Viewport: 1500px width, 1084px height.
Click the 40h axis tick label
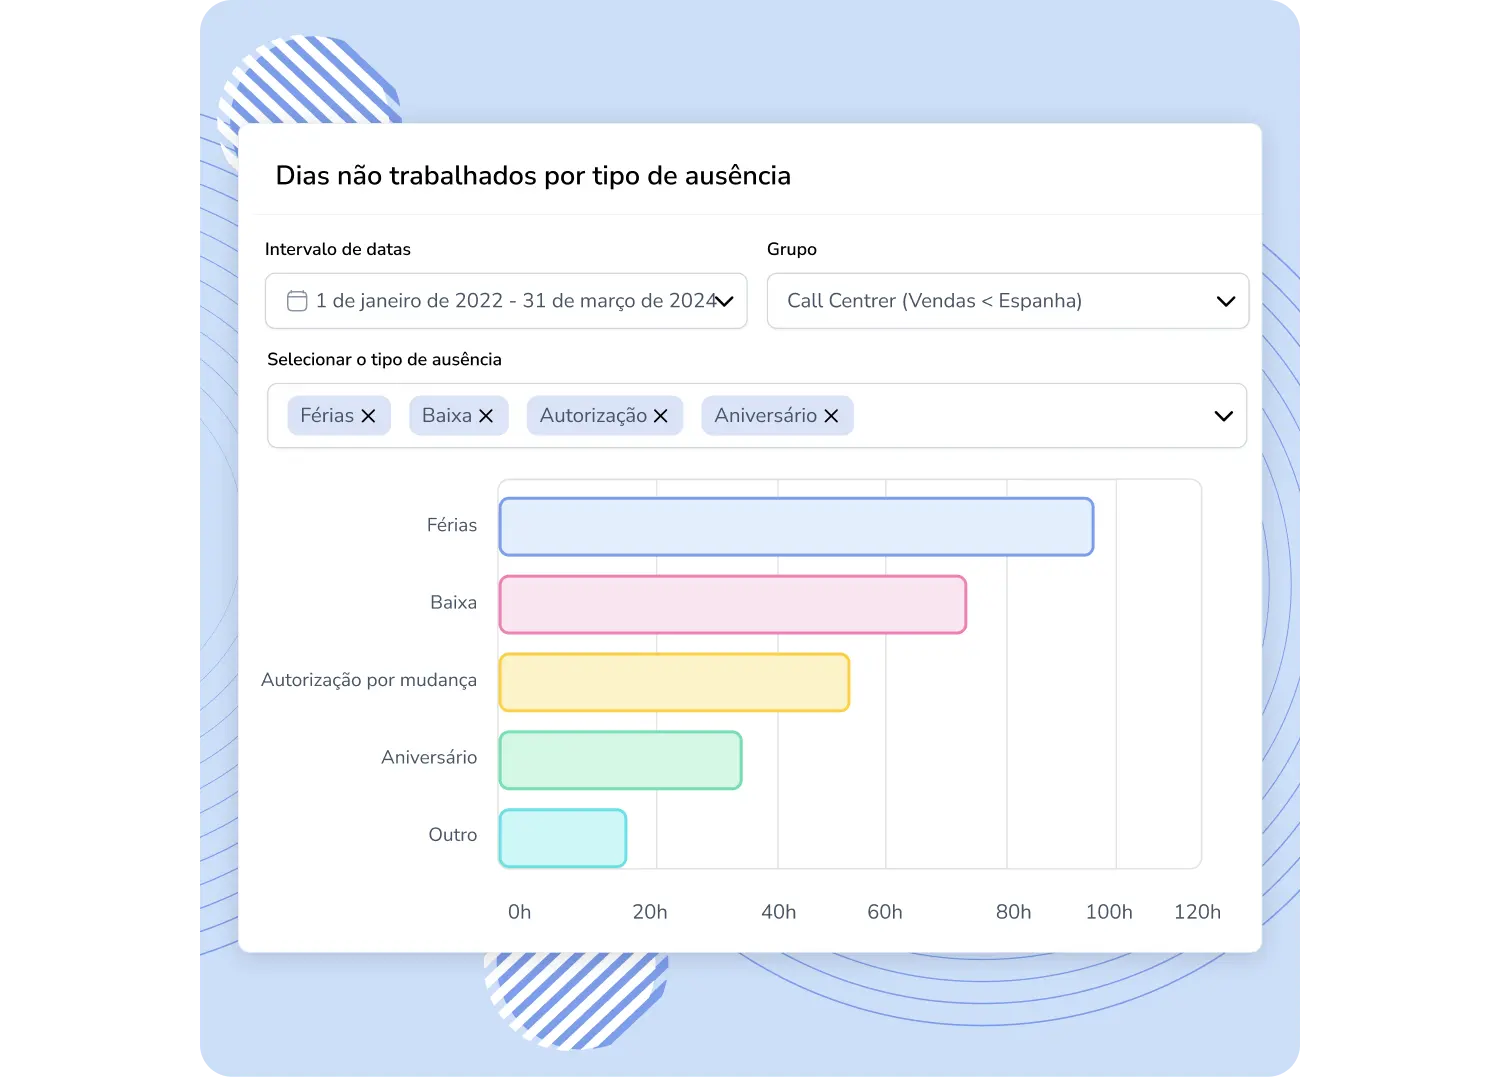[779, 912]
